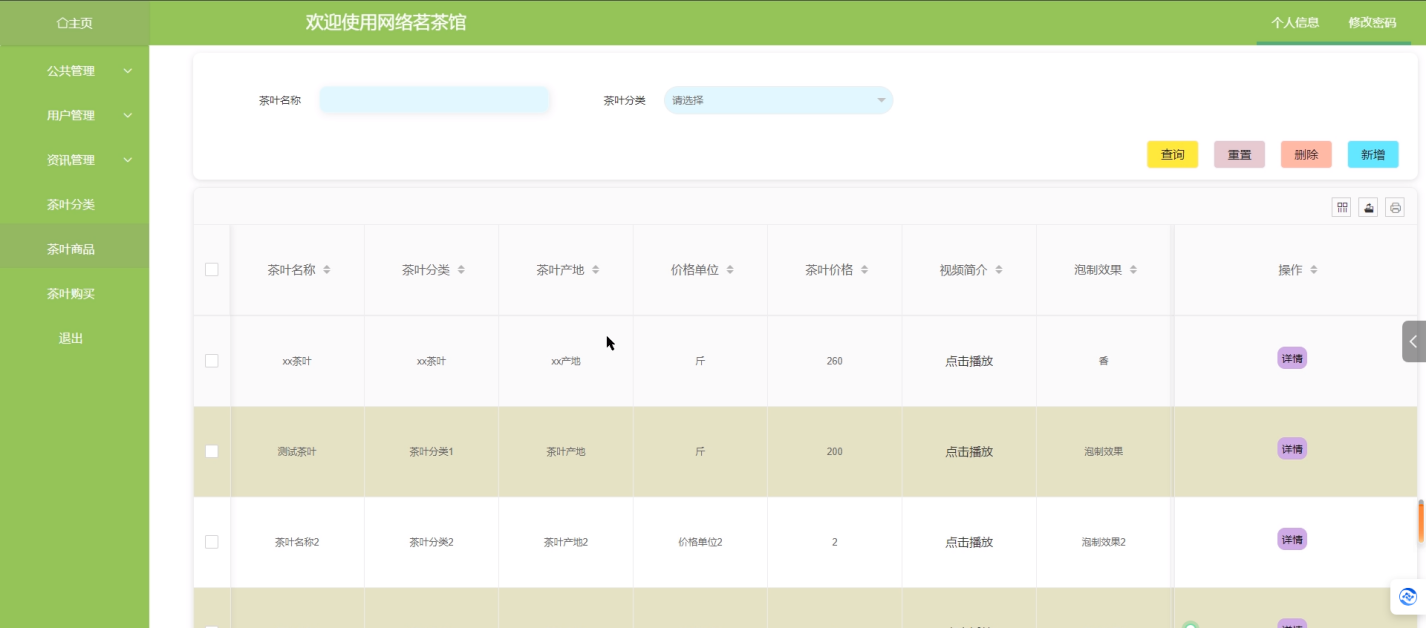Expand the 资讯管理 sidebar menu

tap(75, 160)
